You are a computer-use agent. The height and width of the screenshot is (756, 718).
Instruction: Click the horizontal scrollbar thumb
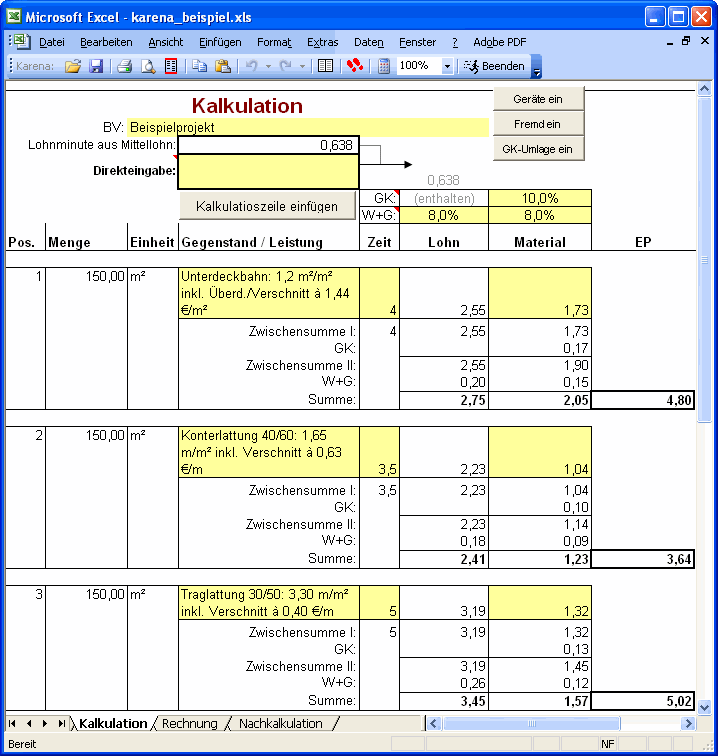(x=531, y=723)
